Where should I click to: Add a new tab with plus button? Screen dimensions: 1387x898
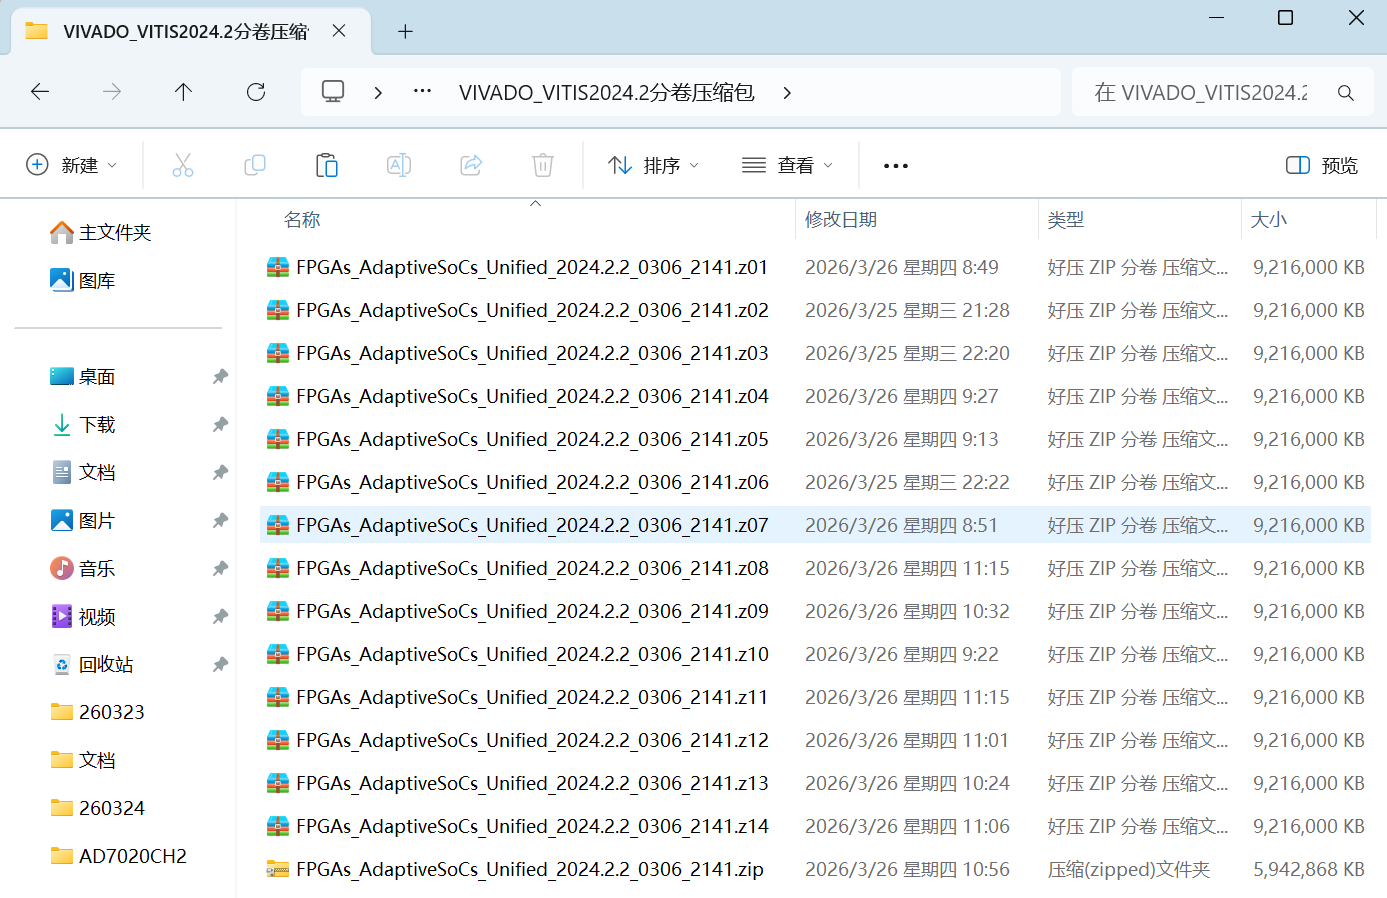tap(405, 32)
